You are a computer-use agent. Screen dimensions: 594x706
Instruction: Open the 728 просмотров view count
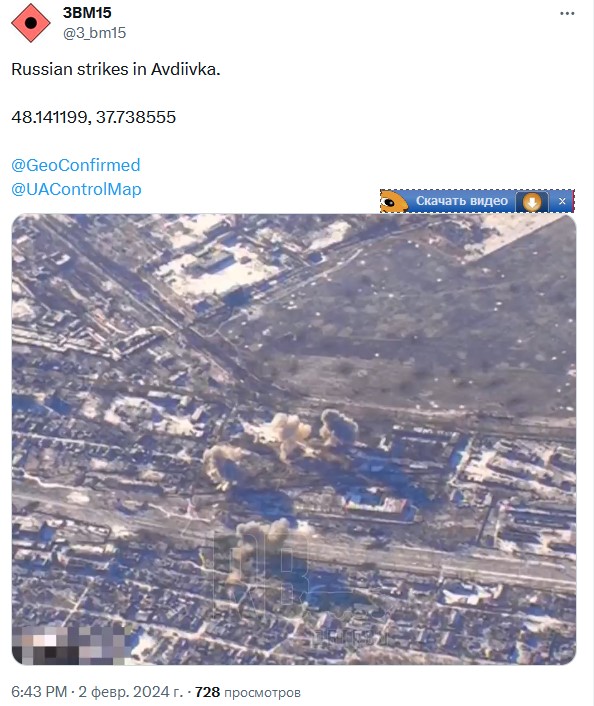(x=247, y=692)
